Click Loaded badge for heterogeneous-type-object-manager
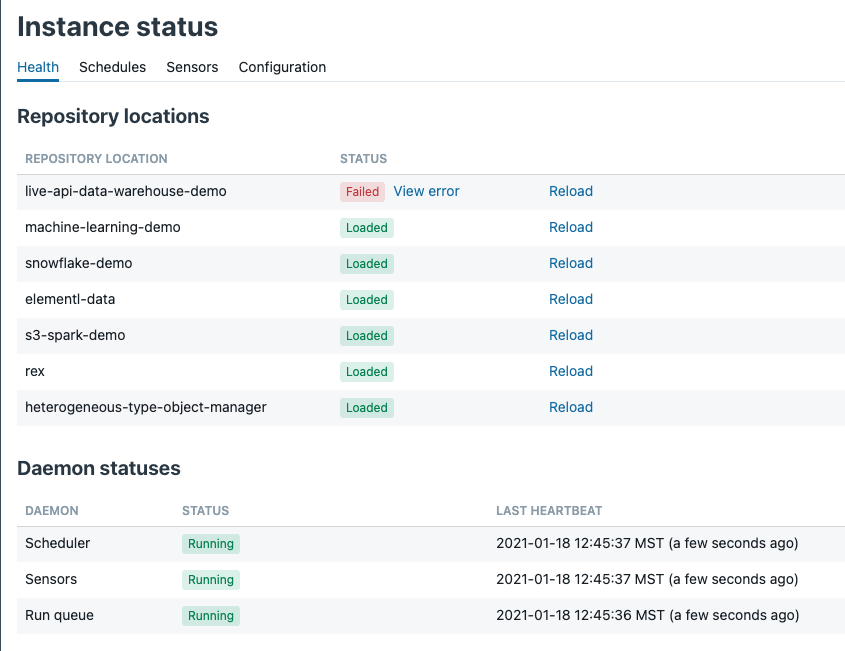The width and height of the screenshot is (845, 651). point(366,408)
